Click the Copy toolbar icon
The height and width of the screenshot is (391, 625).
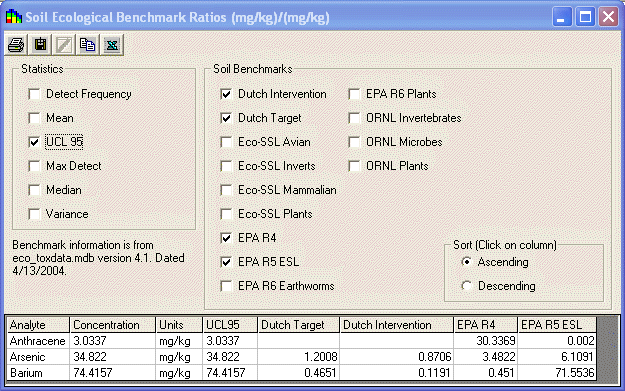point(88,45)
